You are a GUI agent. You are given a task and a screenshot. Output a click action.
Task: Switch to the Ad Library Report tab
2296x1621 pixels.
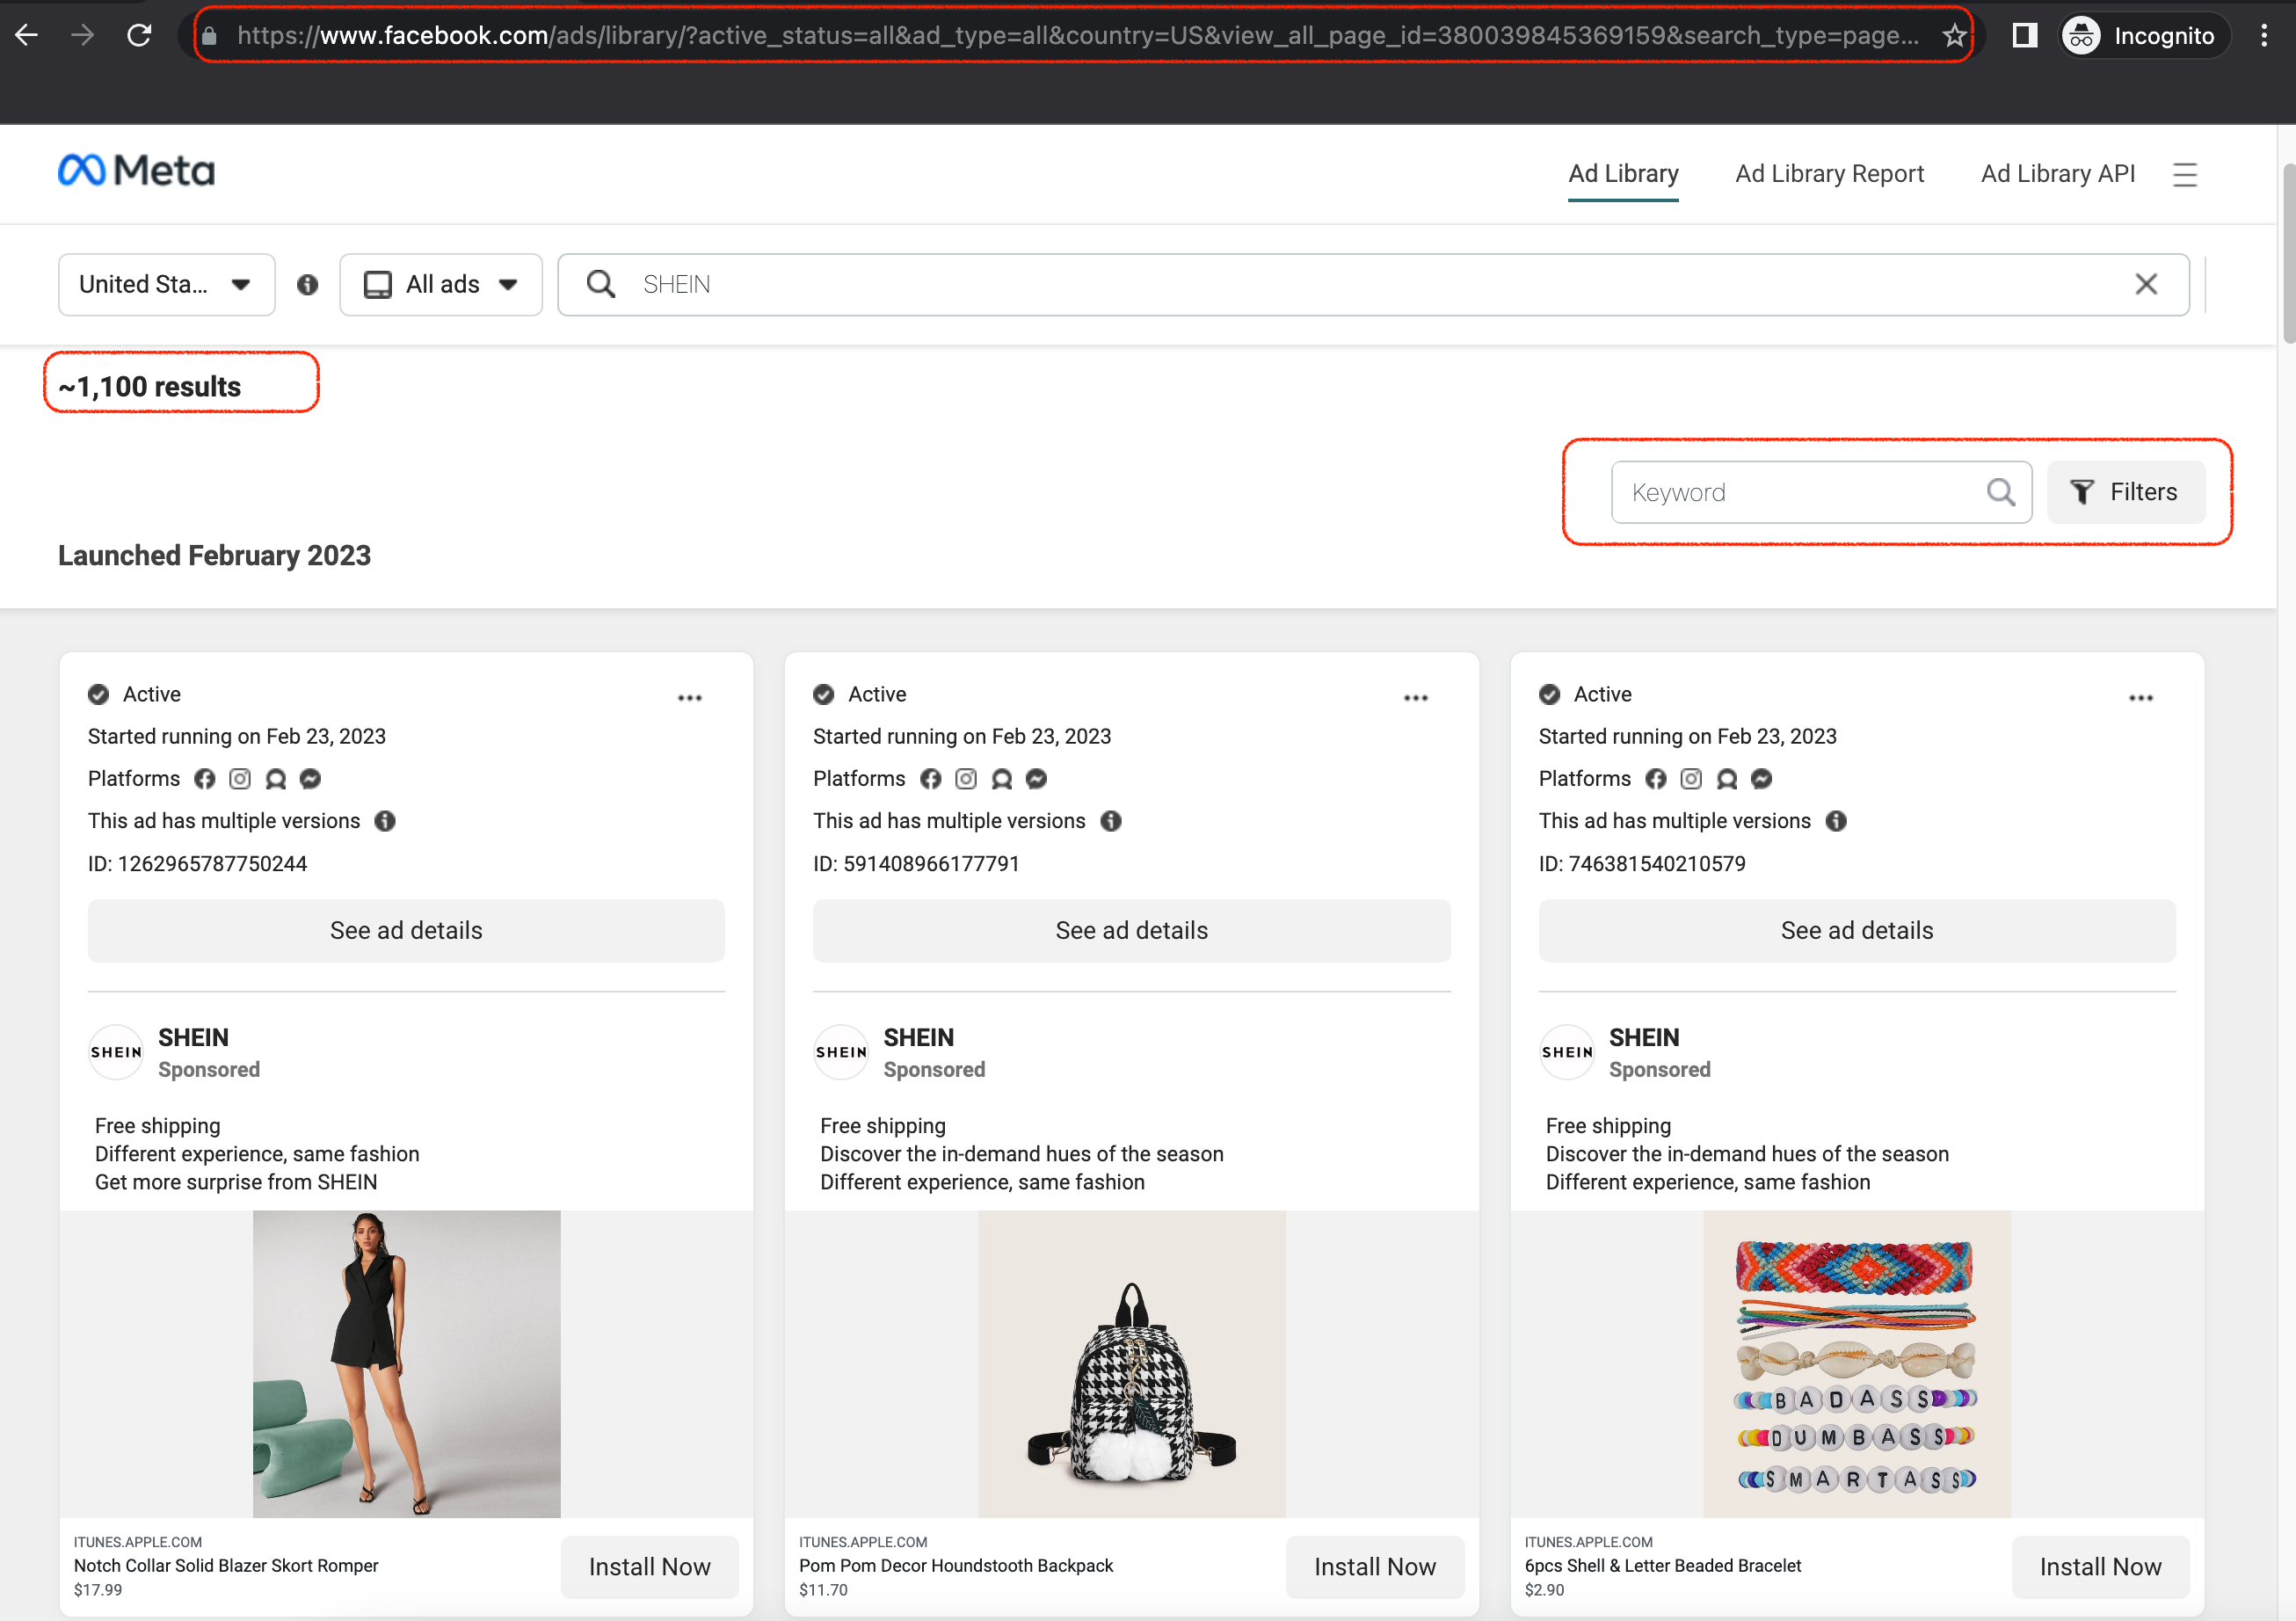click(x=1830, y=173)
